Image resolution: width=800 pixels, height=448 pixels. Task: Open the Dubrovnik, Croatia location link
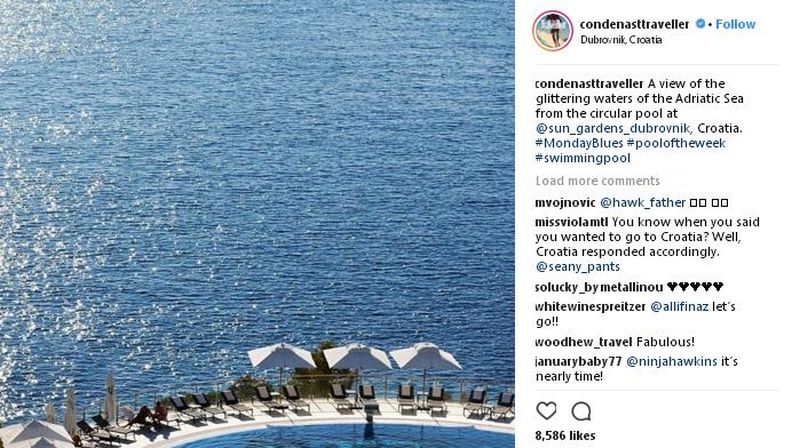(621, 40)
